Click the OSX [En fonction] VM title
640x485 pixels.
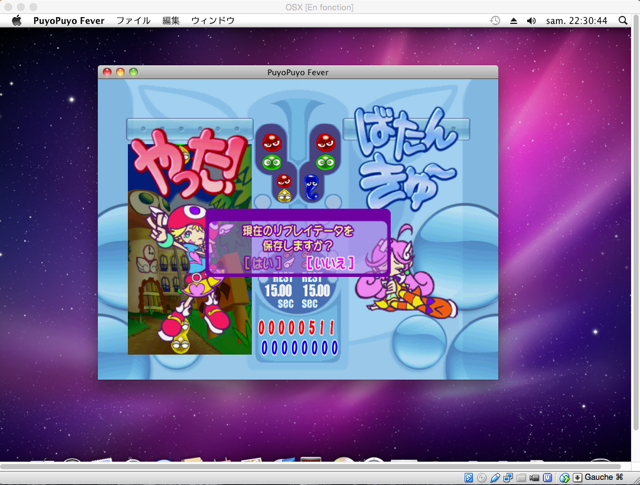pos(320,7)
